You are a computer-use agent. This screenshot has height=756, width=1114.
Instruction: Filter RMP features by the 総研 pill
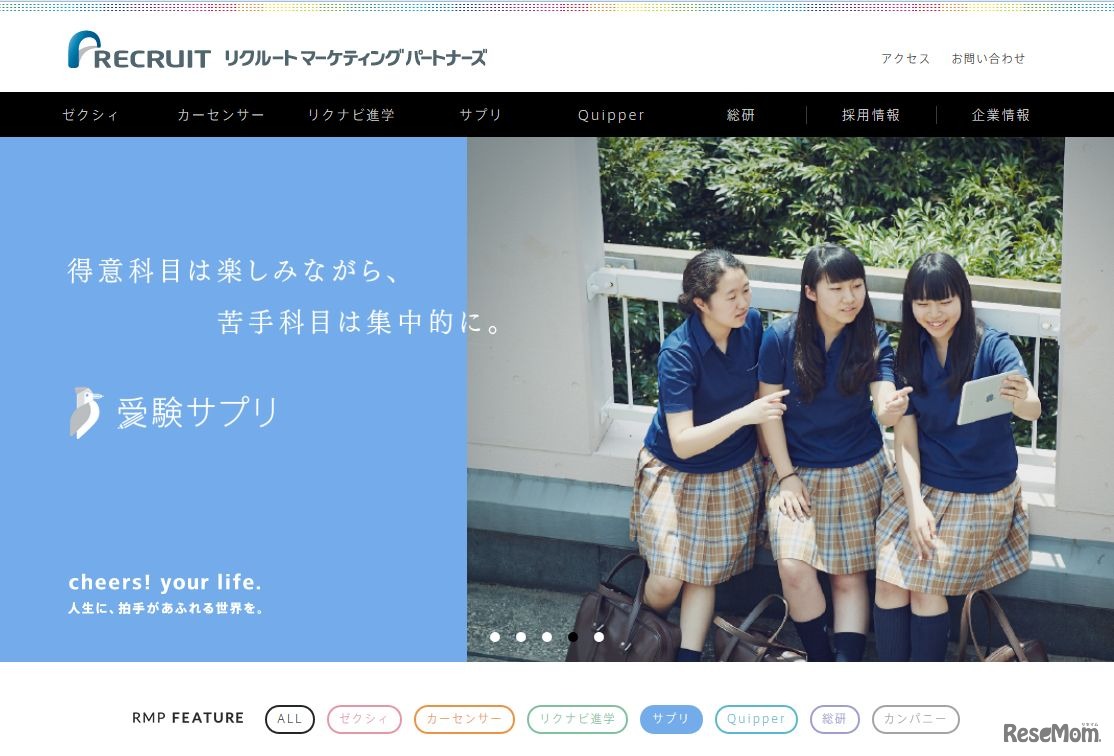(x=834, y=719)
